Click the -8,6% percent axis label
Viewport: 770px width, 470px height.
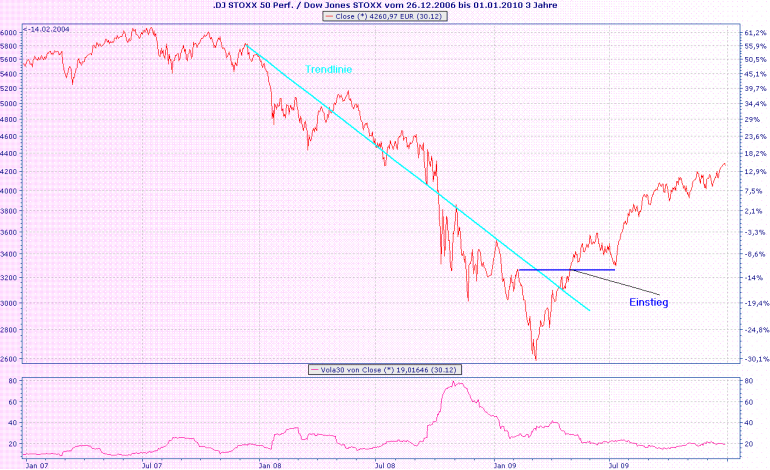(755, 254)
